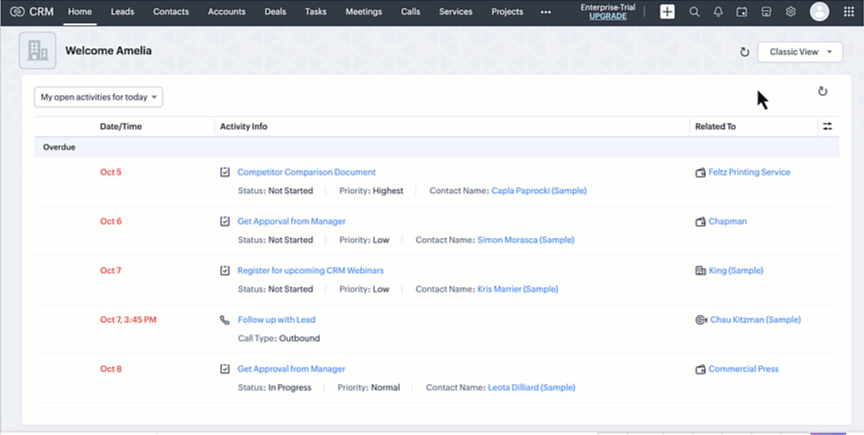Expand the Classic View dropdown
Screen dimensions: 864x435
point(800,52)
